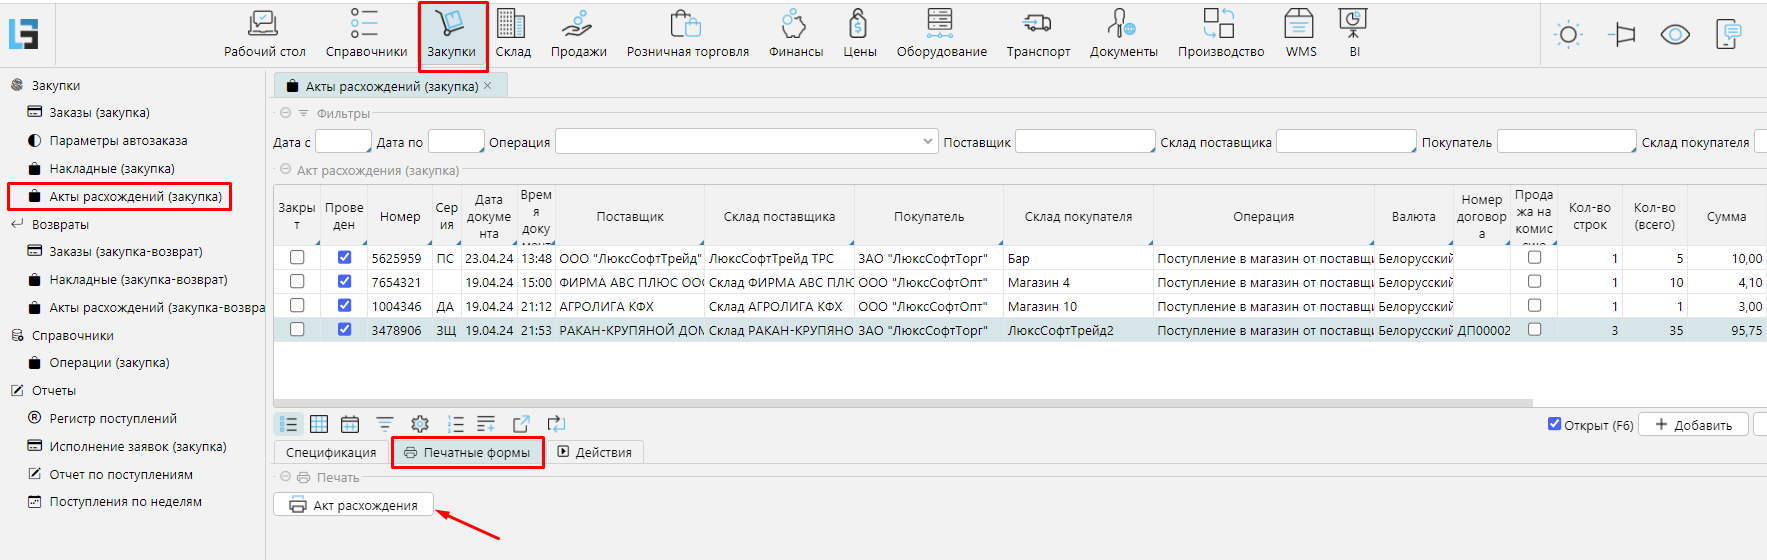The image size is (1767, 560).
Task: Open the Действия tab
Action: [x=594, y=453]
